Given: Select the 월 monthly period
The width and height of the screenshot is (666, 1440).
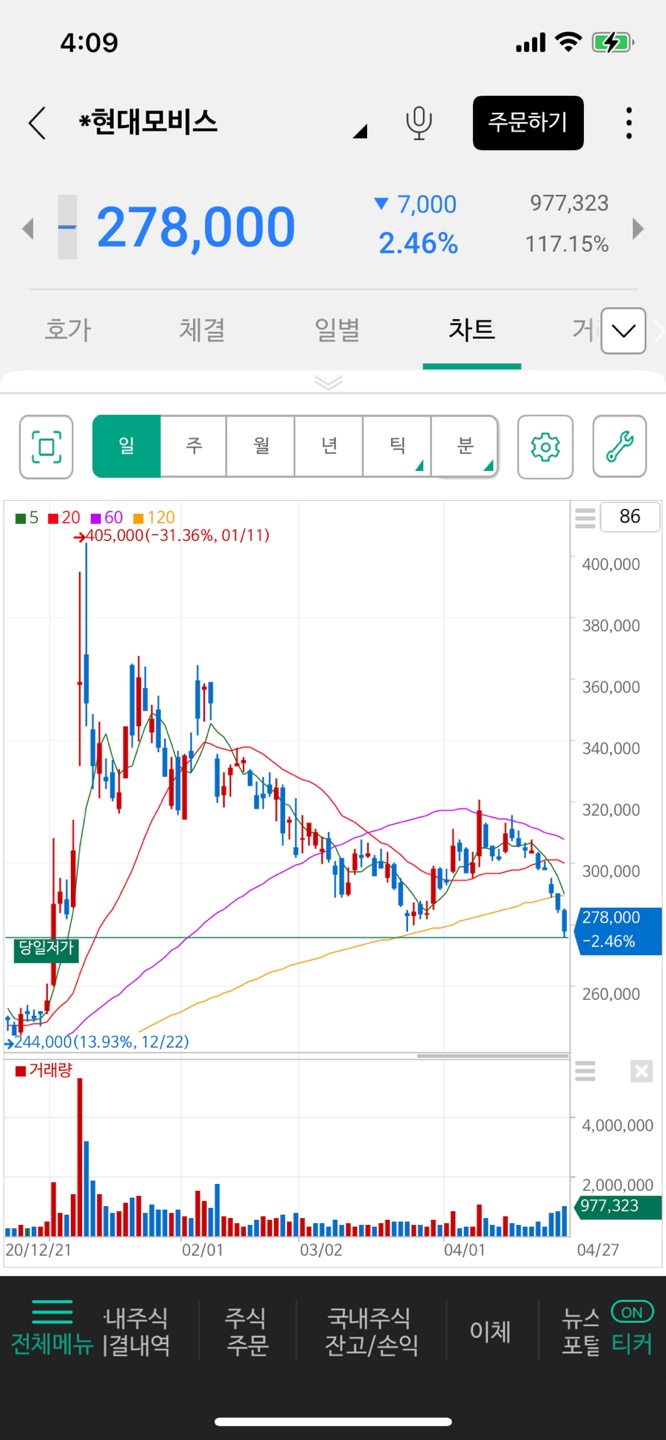Looking at the screenshot, I should coord(261,446).
